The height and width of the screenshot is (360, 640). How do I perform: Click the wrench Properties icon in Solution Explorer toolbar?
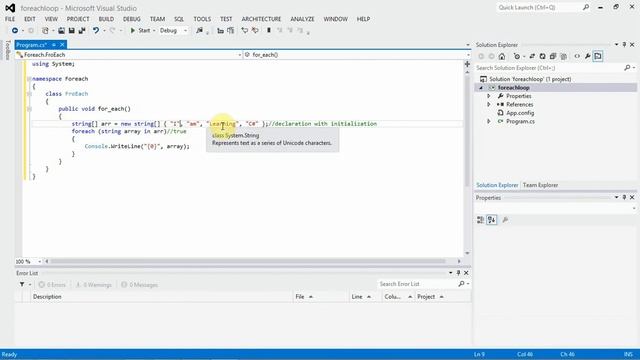(587, 56)
